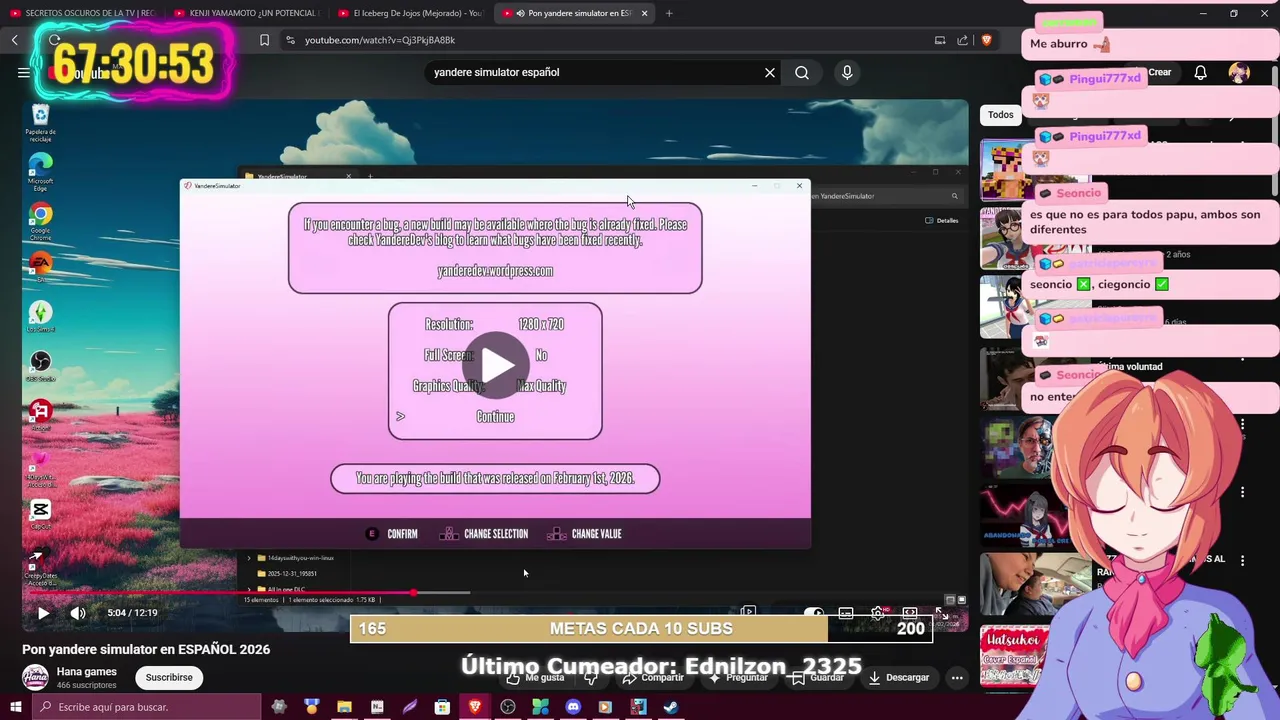The height and width of the screenshot is (720, 1280).
Task: Open Hana games channel avatar
Action: coord(35,677)
